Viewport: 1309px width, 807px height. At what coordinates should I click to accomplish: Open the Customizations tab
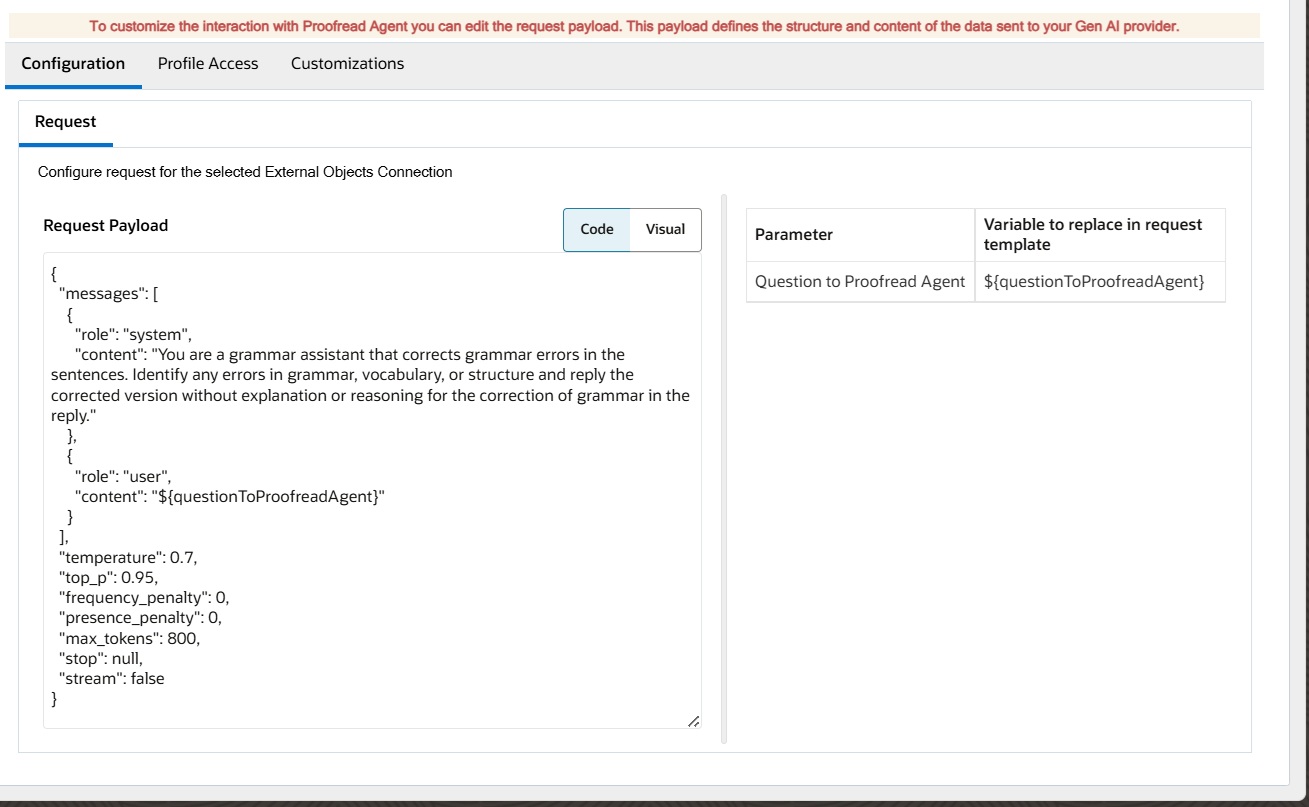point(346,63)
